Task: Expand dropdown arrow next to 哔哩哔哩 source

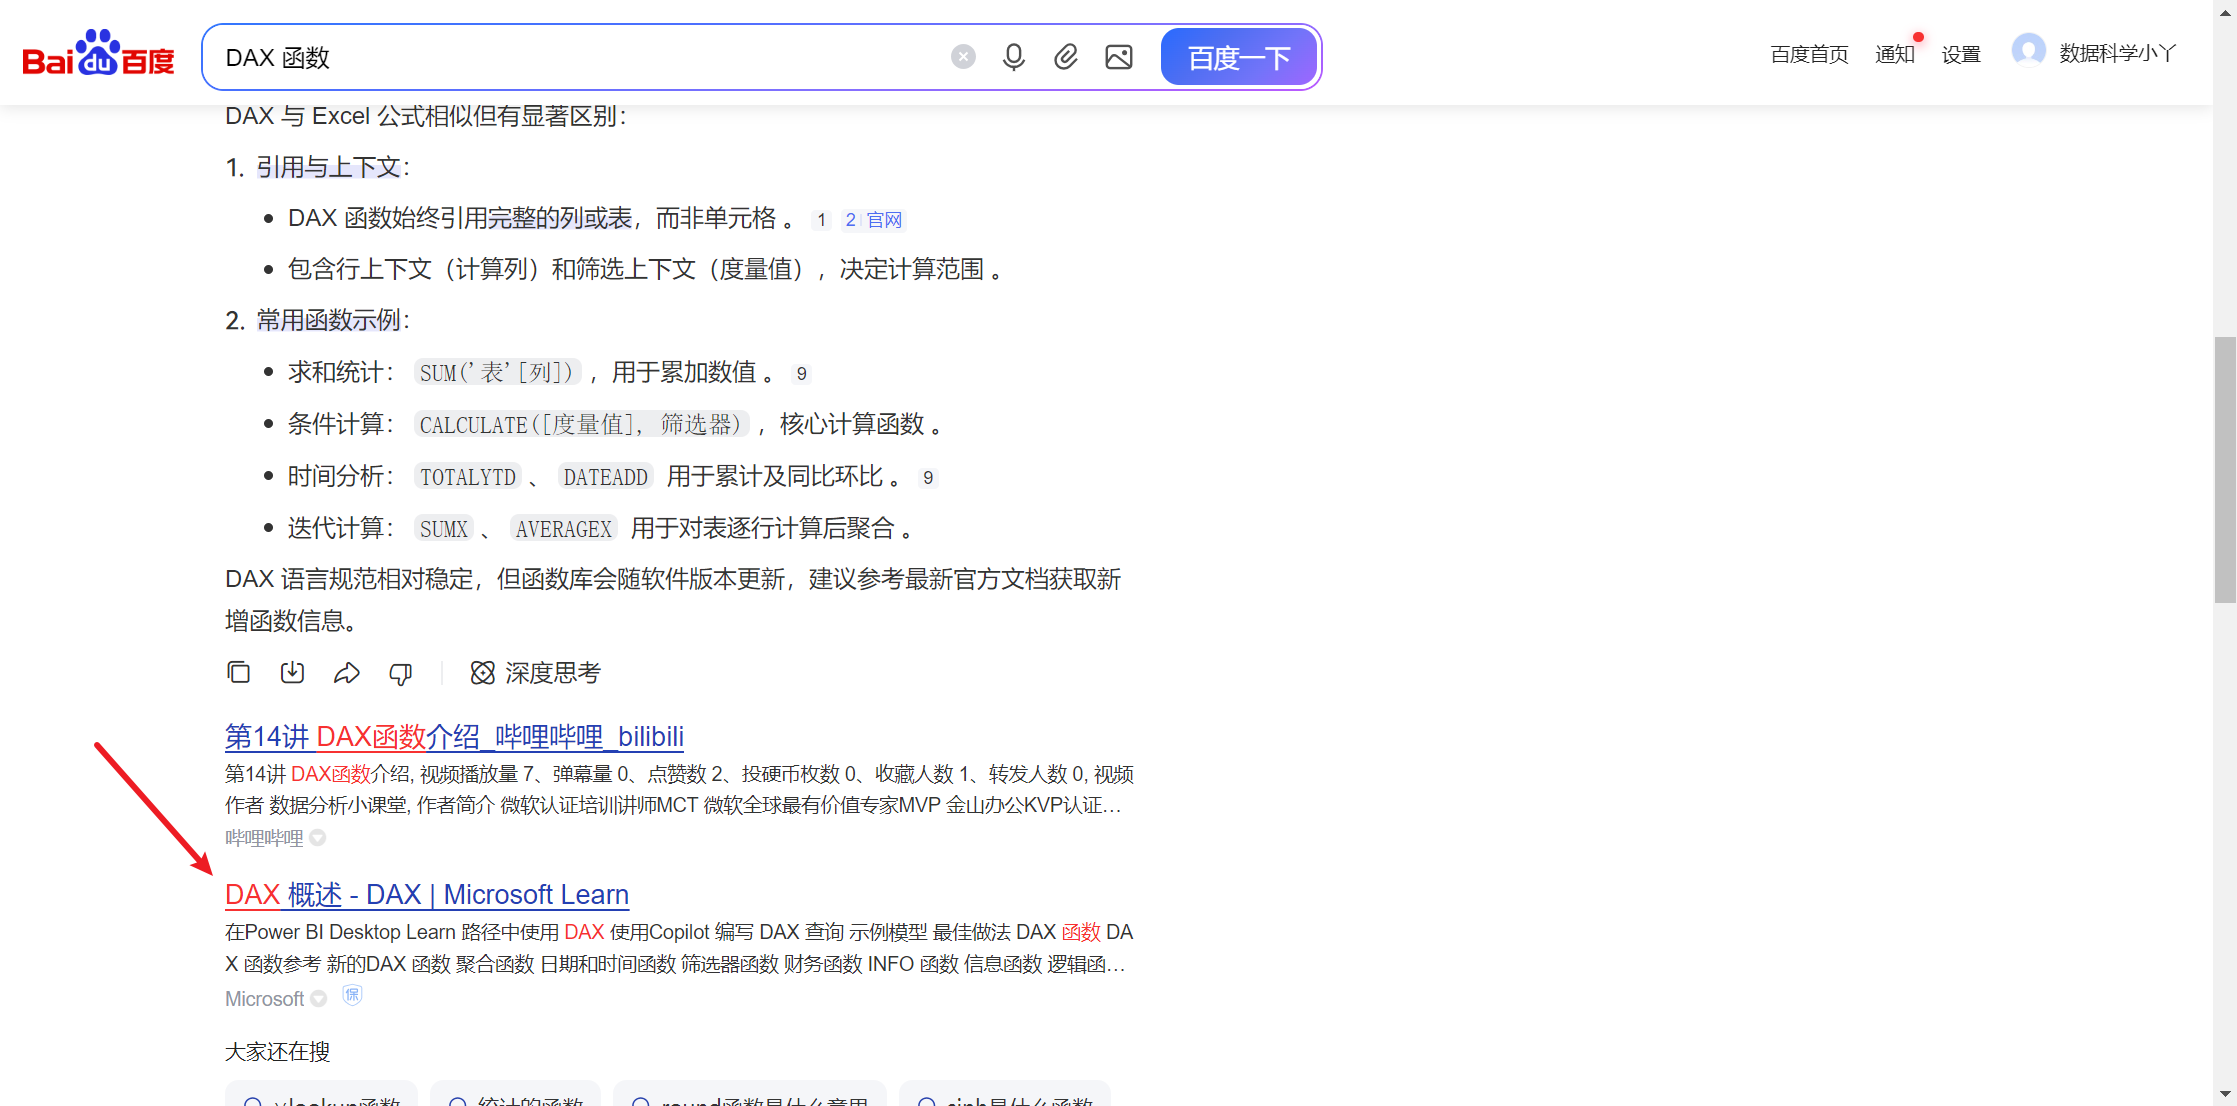Action: tap(318, 838)
